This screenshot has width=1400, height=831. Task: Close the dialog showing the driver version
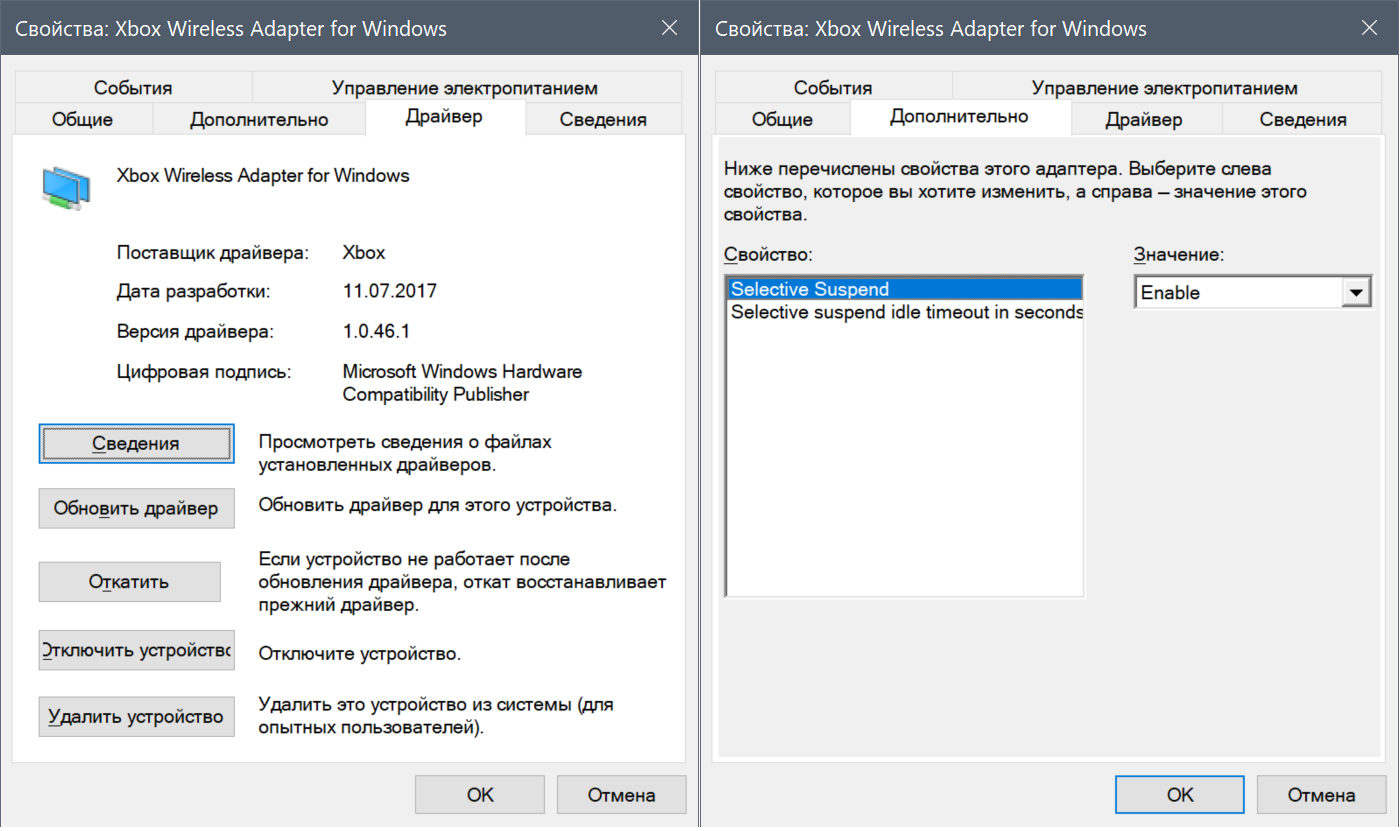click(x=670, y=28)
